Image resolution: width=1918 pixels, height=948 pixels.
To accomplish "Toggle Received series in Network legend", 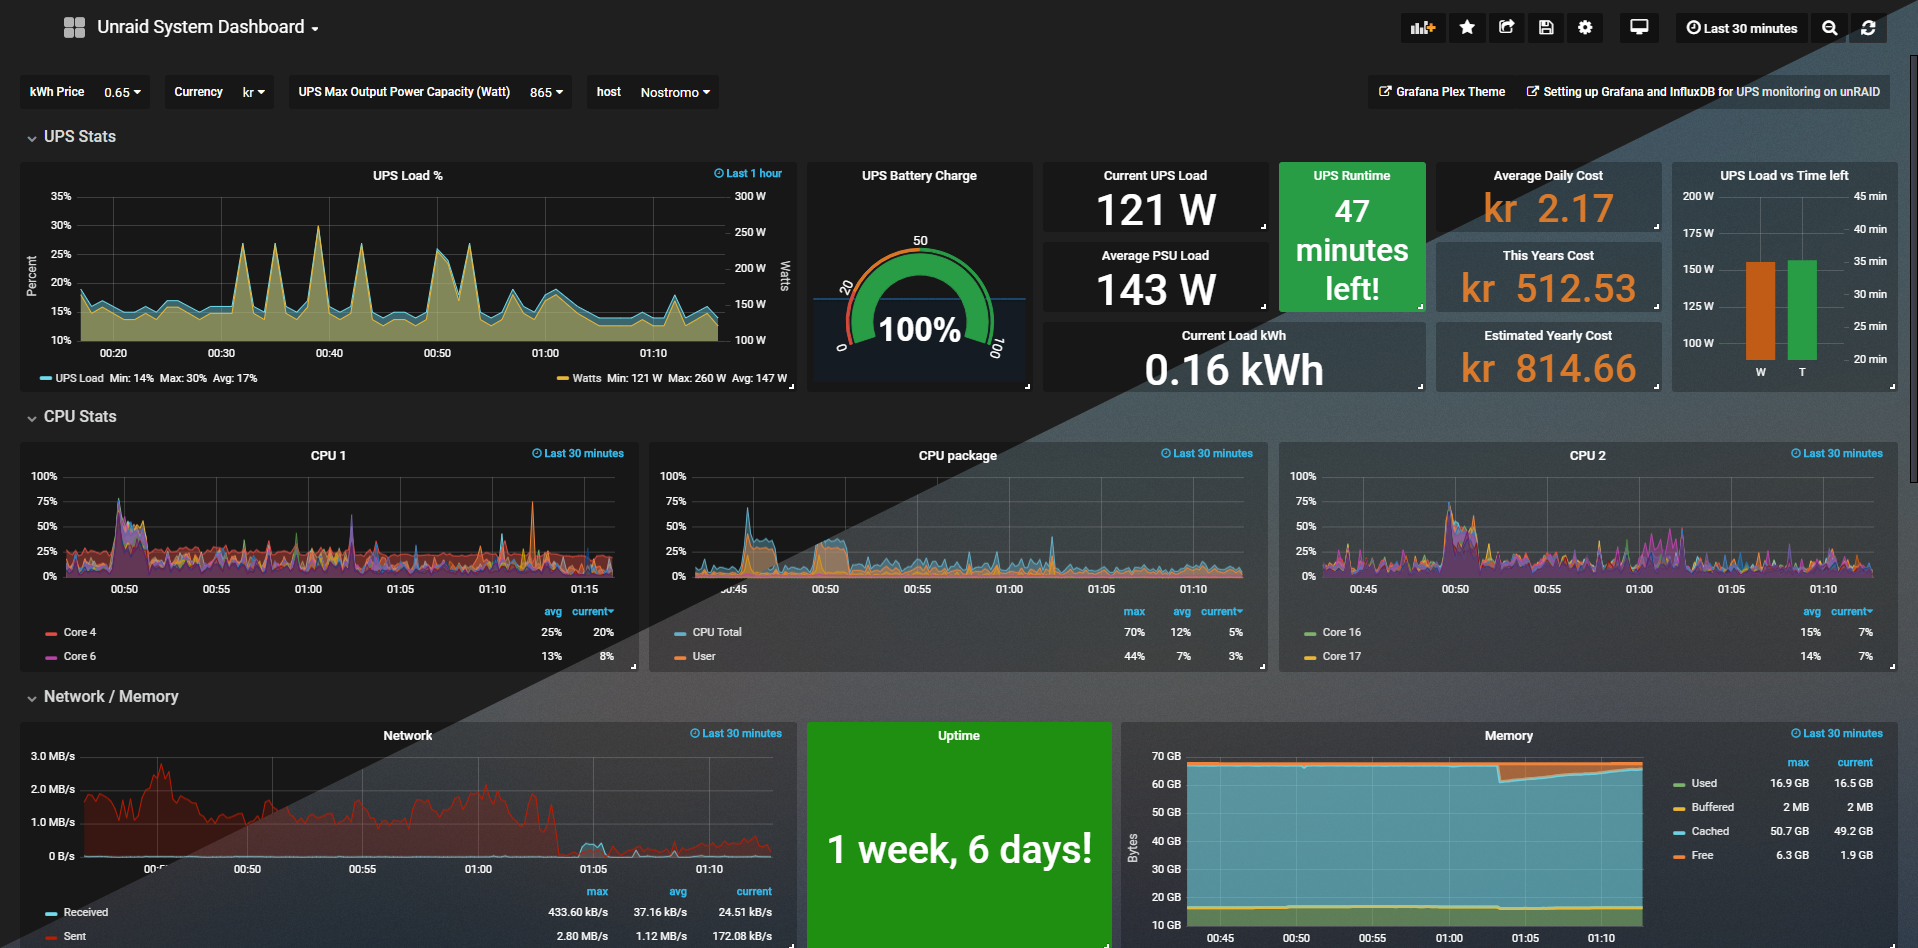I will (85, 912).
